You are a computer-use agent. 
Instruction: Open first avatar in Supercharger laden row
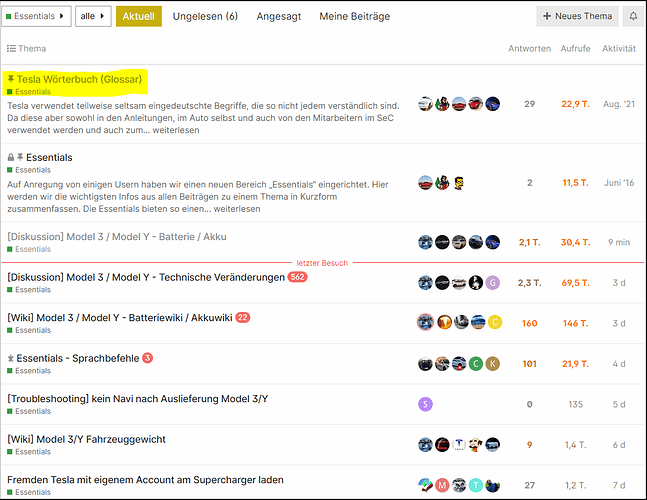[425, 485]
